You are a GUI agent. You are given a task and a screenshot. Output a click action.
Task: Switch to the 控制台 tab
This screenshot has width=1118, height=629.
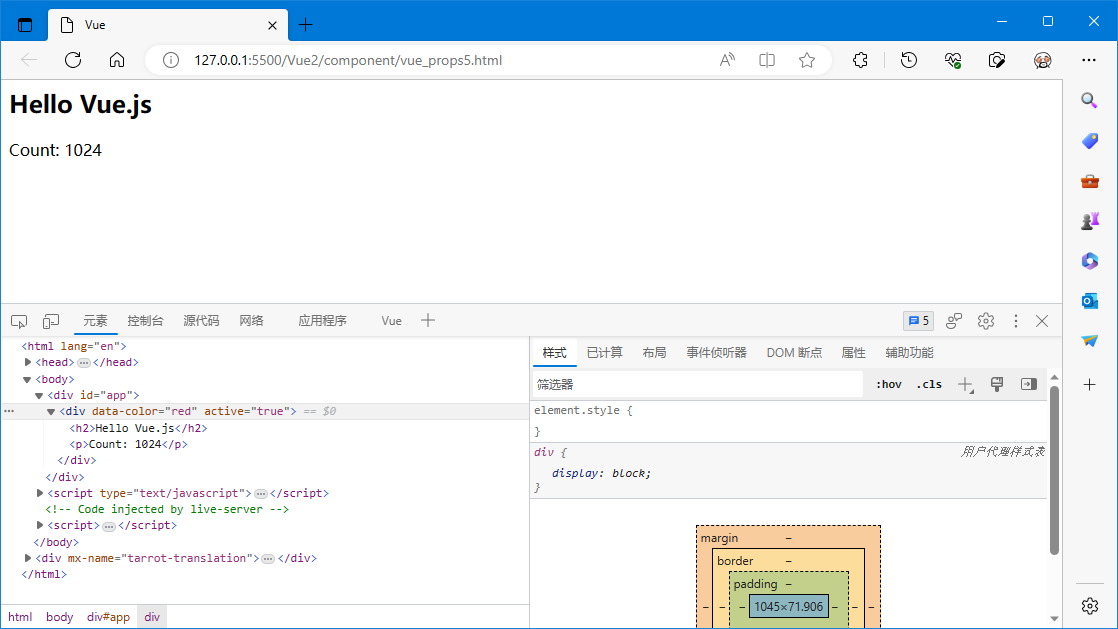(145, 321)
